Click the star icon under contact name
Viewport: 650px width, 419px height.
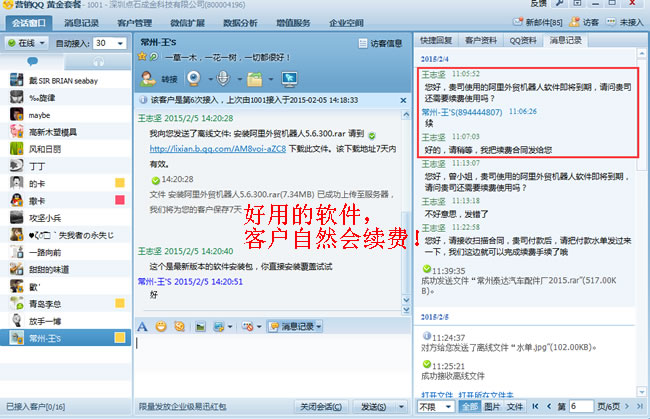(x=142, y=56)
